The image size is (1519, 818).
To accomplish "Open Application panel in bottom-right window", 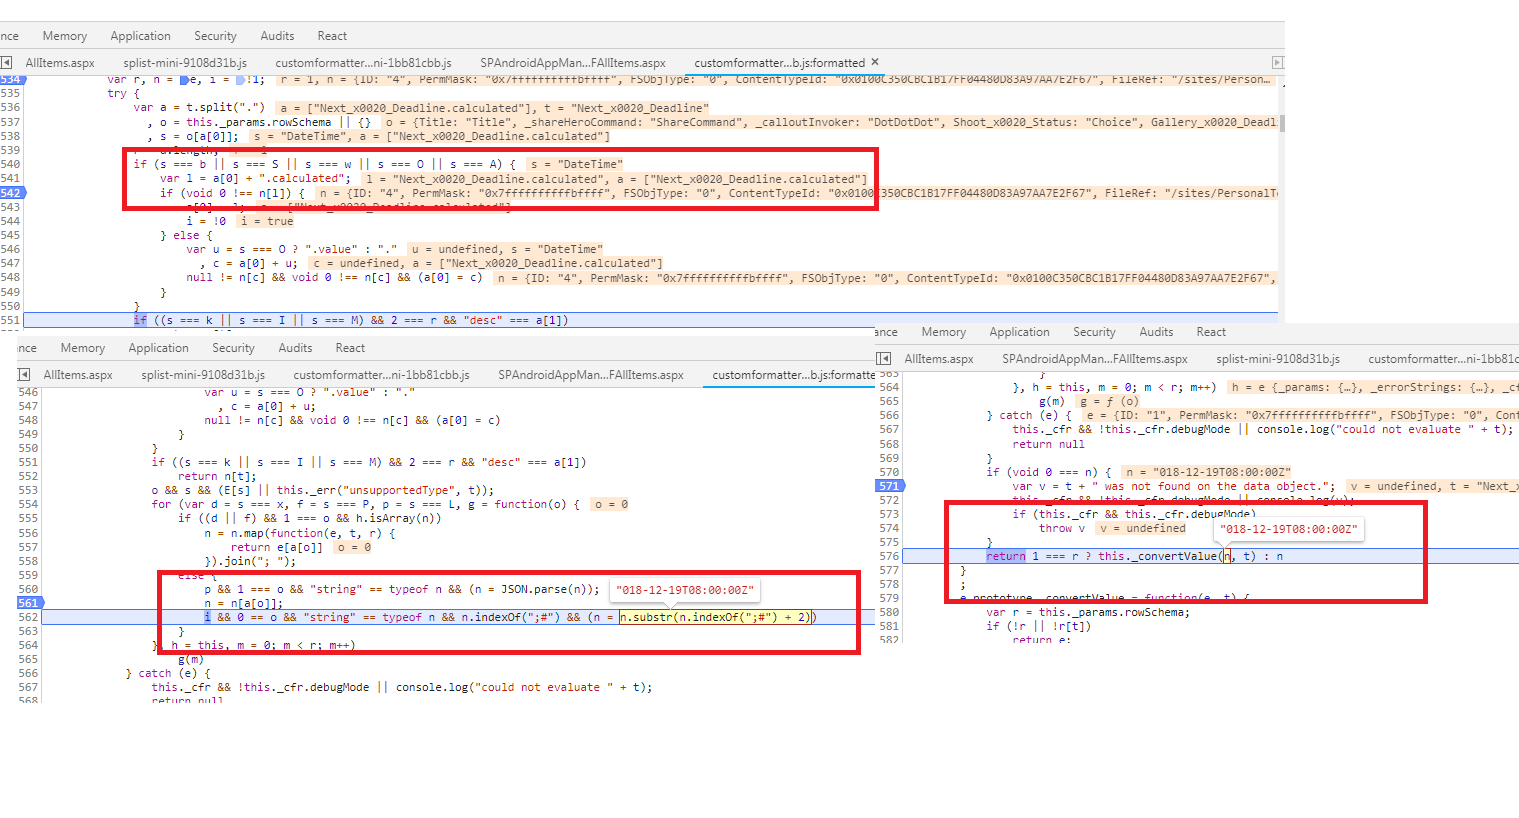I will click(x=1019, y=332).
